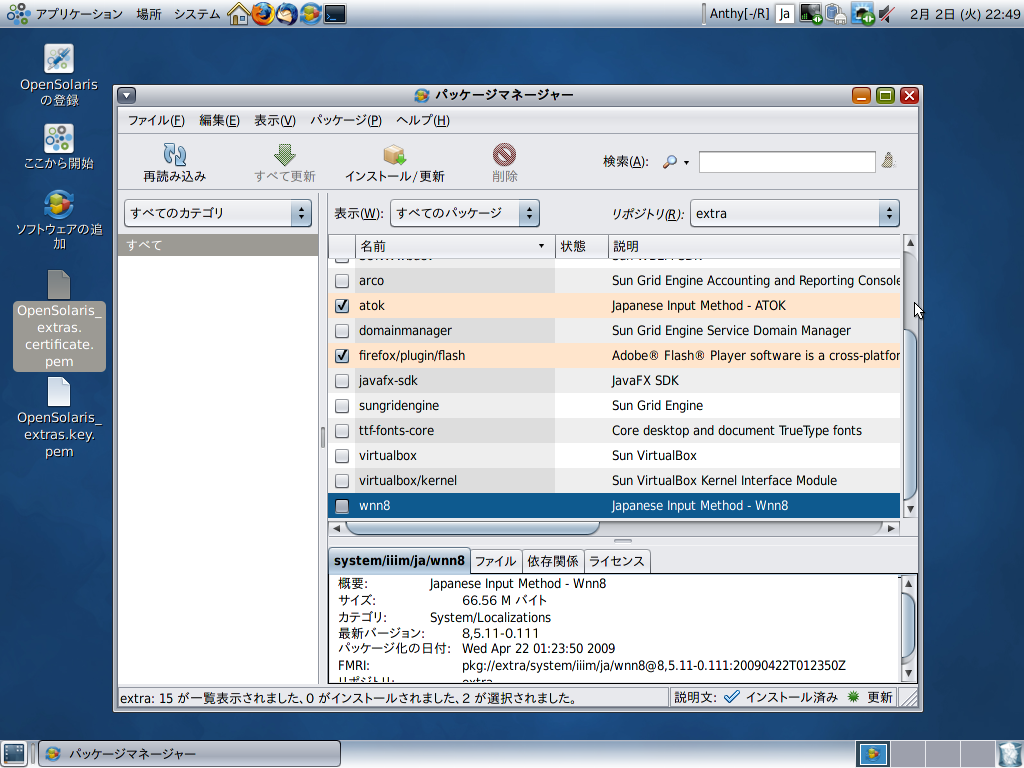
Task: Switch to the ファイル details tab
Action: pos(495,561)
